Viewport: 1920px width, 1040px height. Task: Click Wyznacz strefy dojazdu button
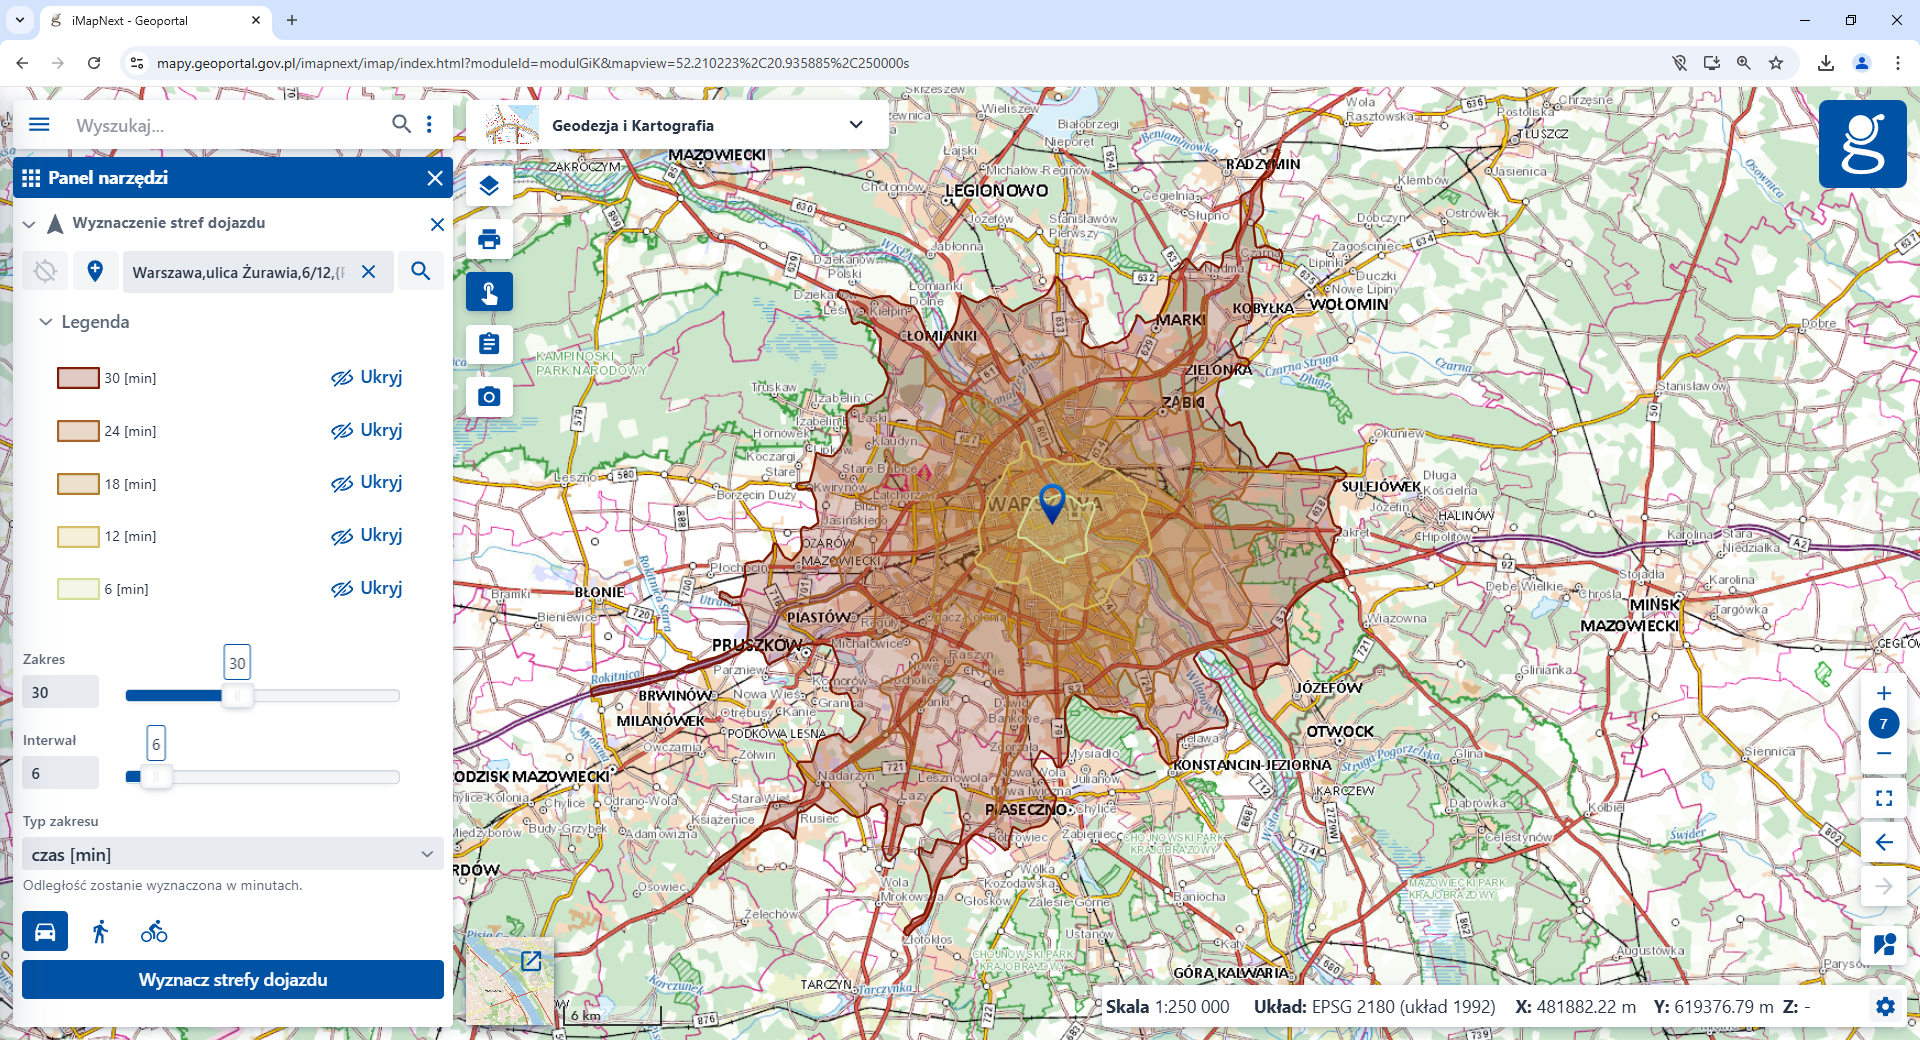coord(233,980)
